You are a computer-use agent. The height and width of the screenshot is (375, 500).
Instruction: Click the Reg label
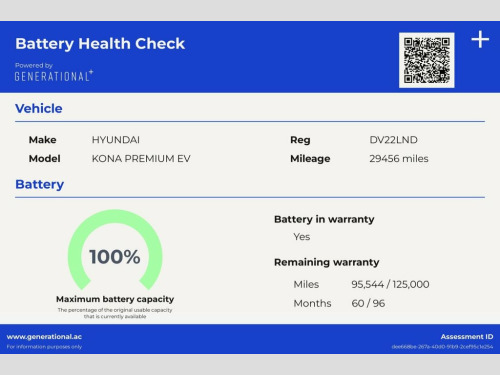300,140
